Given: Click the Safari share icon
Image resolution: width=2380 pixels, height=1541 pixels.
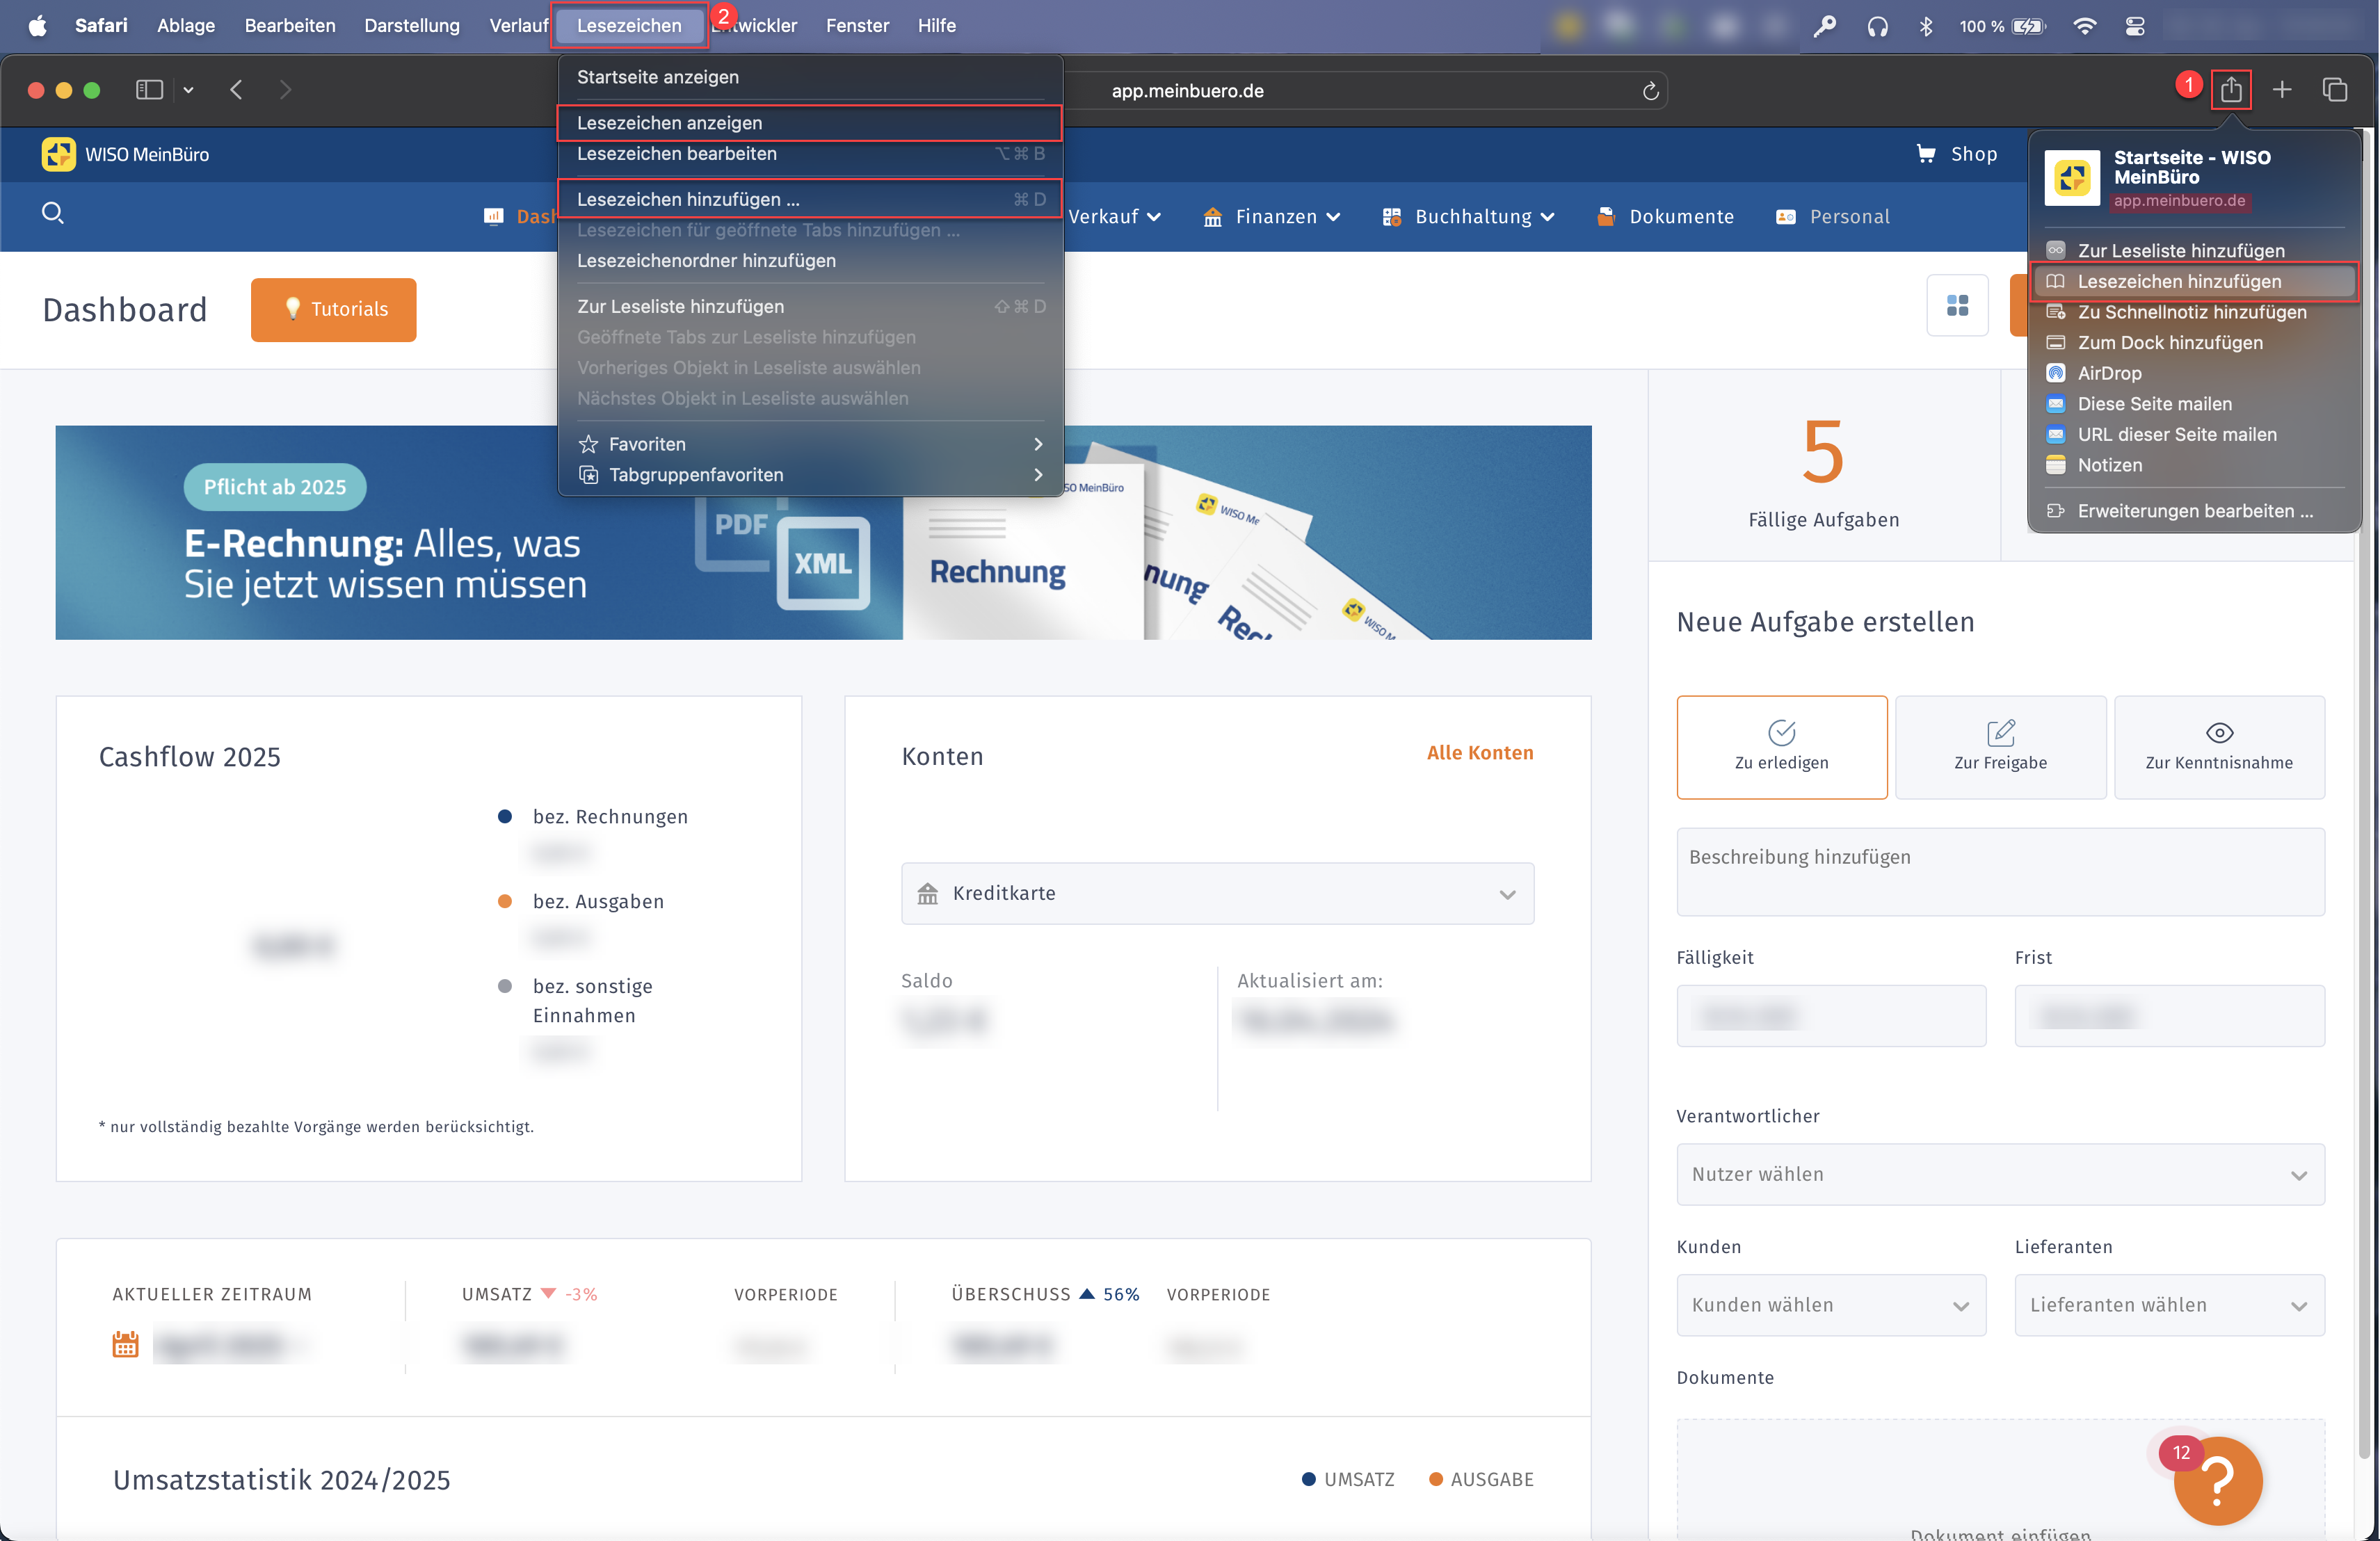Looking at the screenshot, I should [2230, 90].
